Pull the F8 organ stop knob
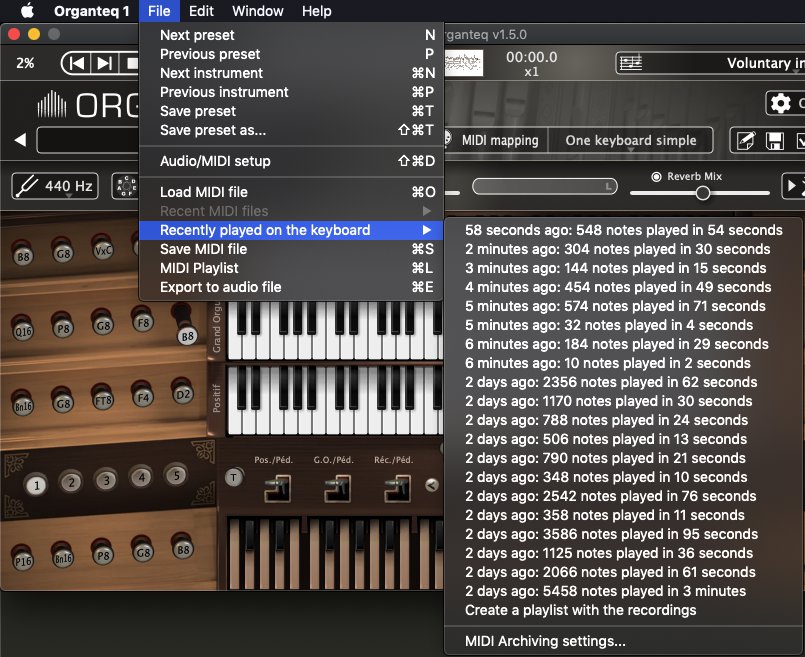This screenshot has height=657, width=805. (x=143, y=322)
